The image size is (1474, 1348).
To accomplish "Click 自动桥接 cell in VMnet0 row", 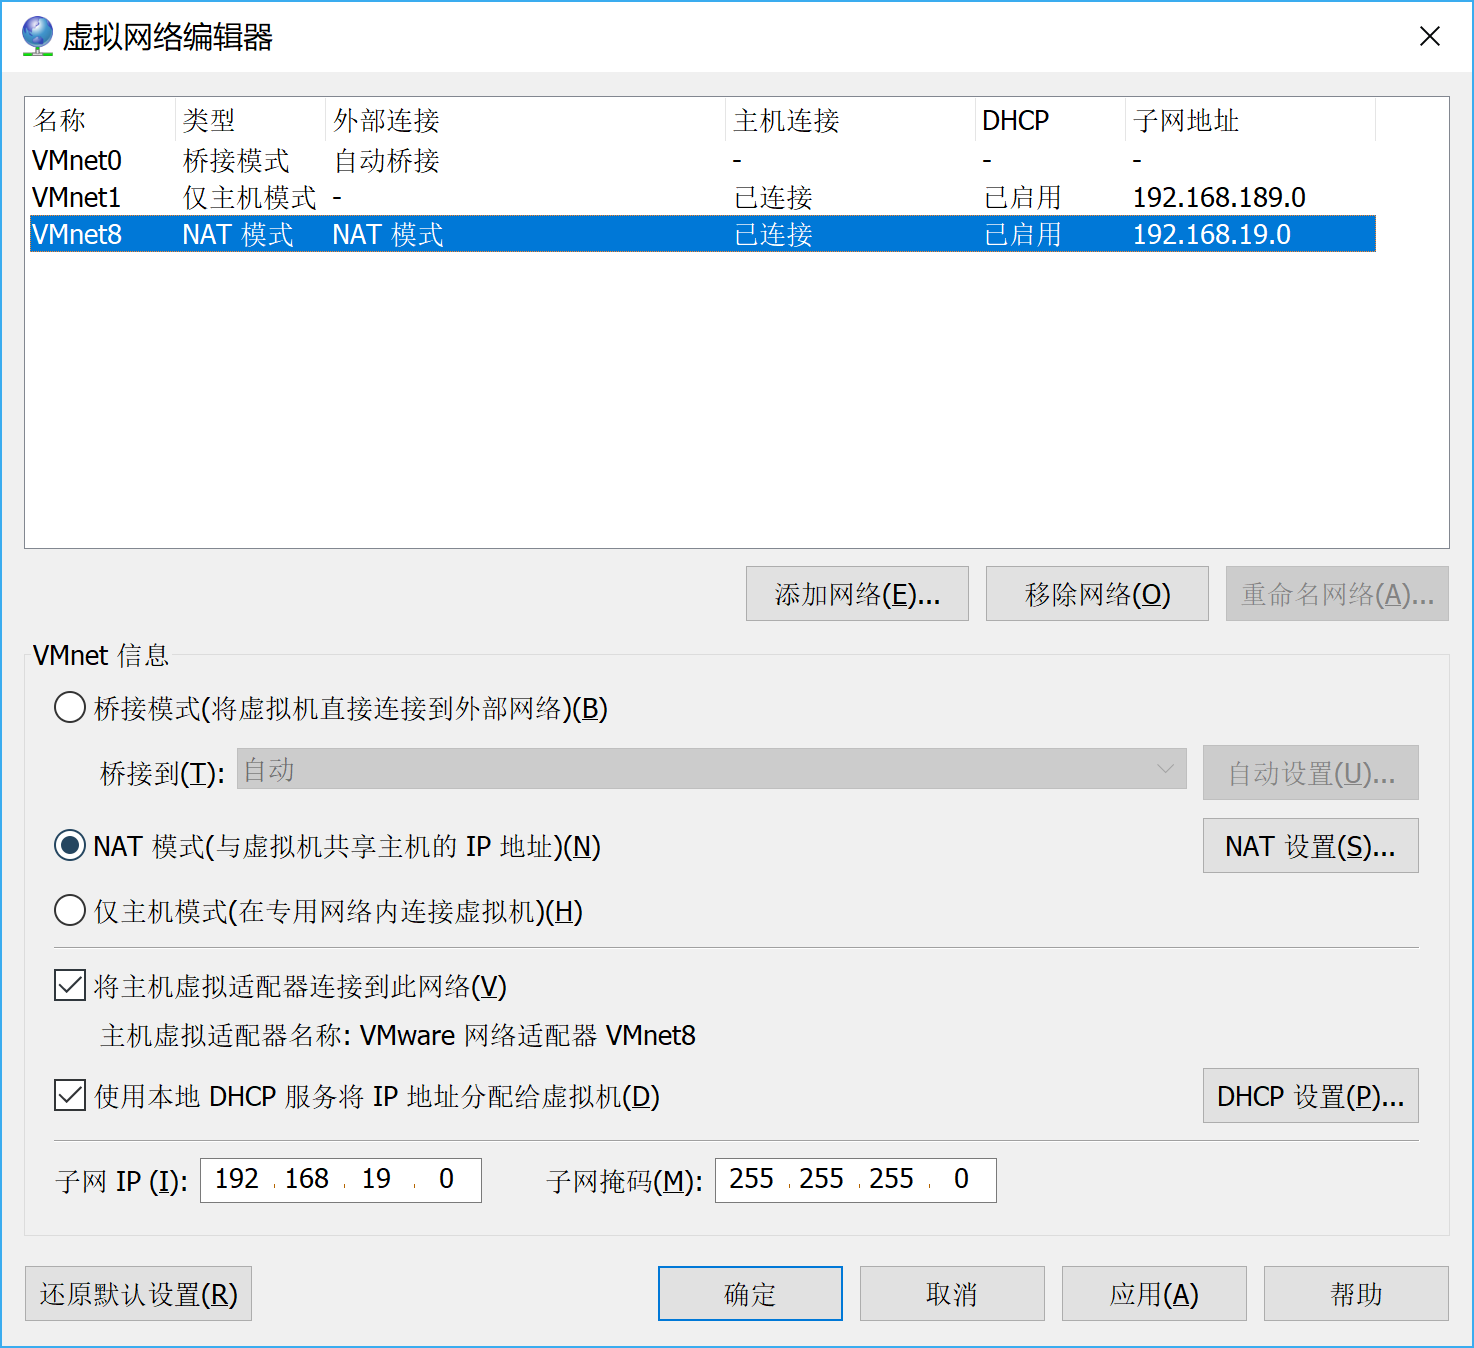I will pos(386,161).
